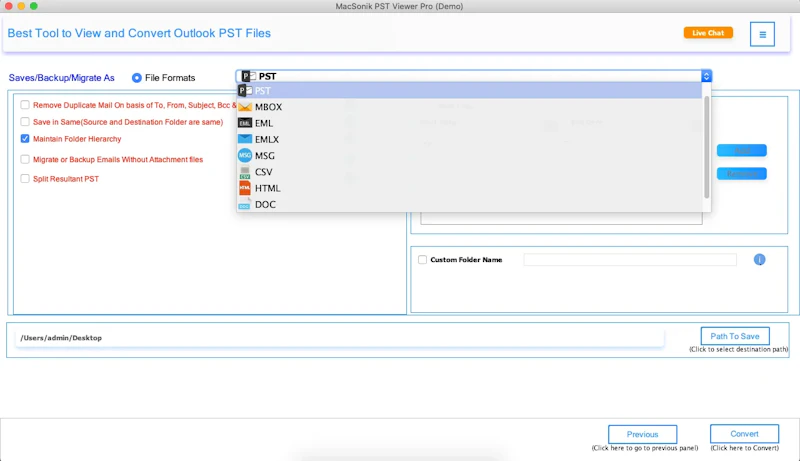Click the Path To Save button
This screenshot has height=461, width=800.
tap(735, 336)
